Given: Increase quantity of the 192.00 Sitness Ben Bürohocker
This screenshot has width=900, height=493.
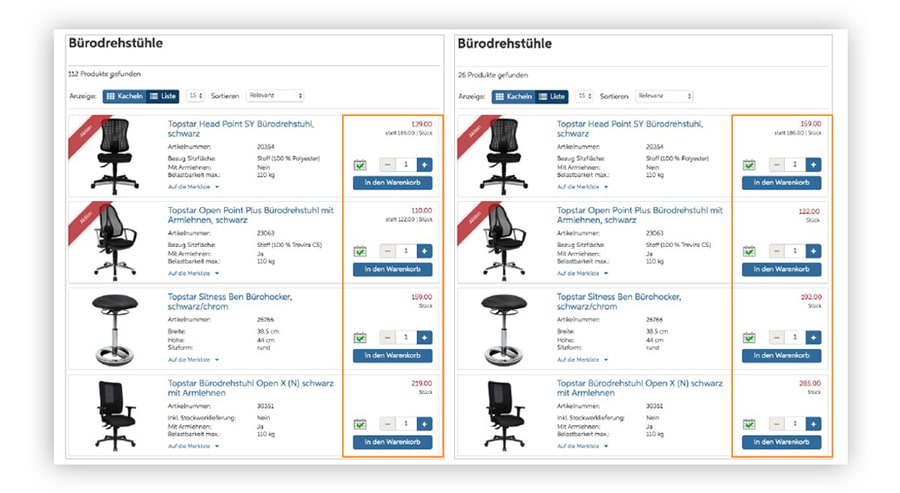Looking at the screenshot, I should (813, 337).
